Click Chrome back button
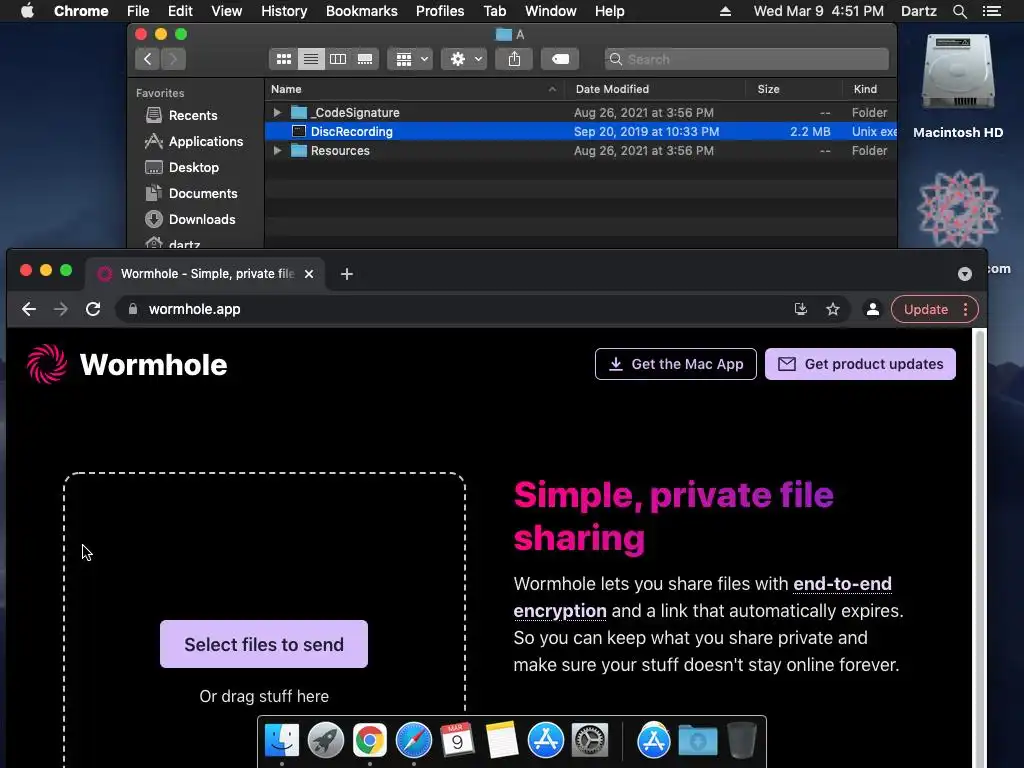 click(x=29, y=310)
